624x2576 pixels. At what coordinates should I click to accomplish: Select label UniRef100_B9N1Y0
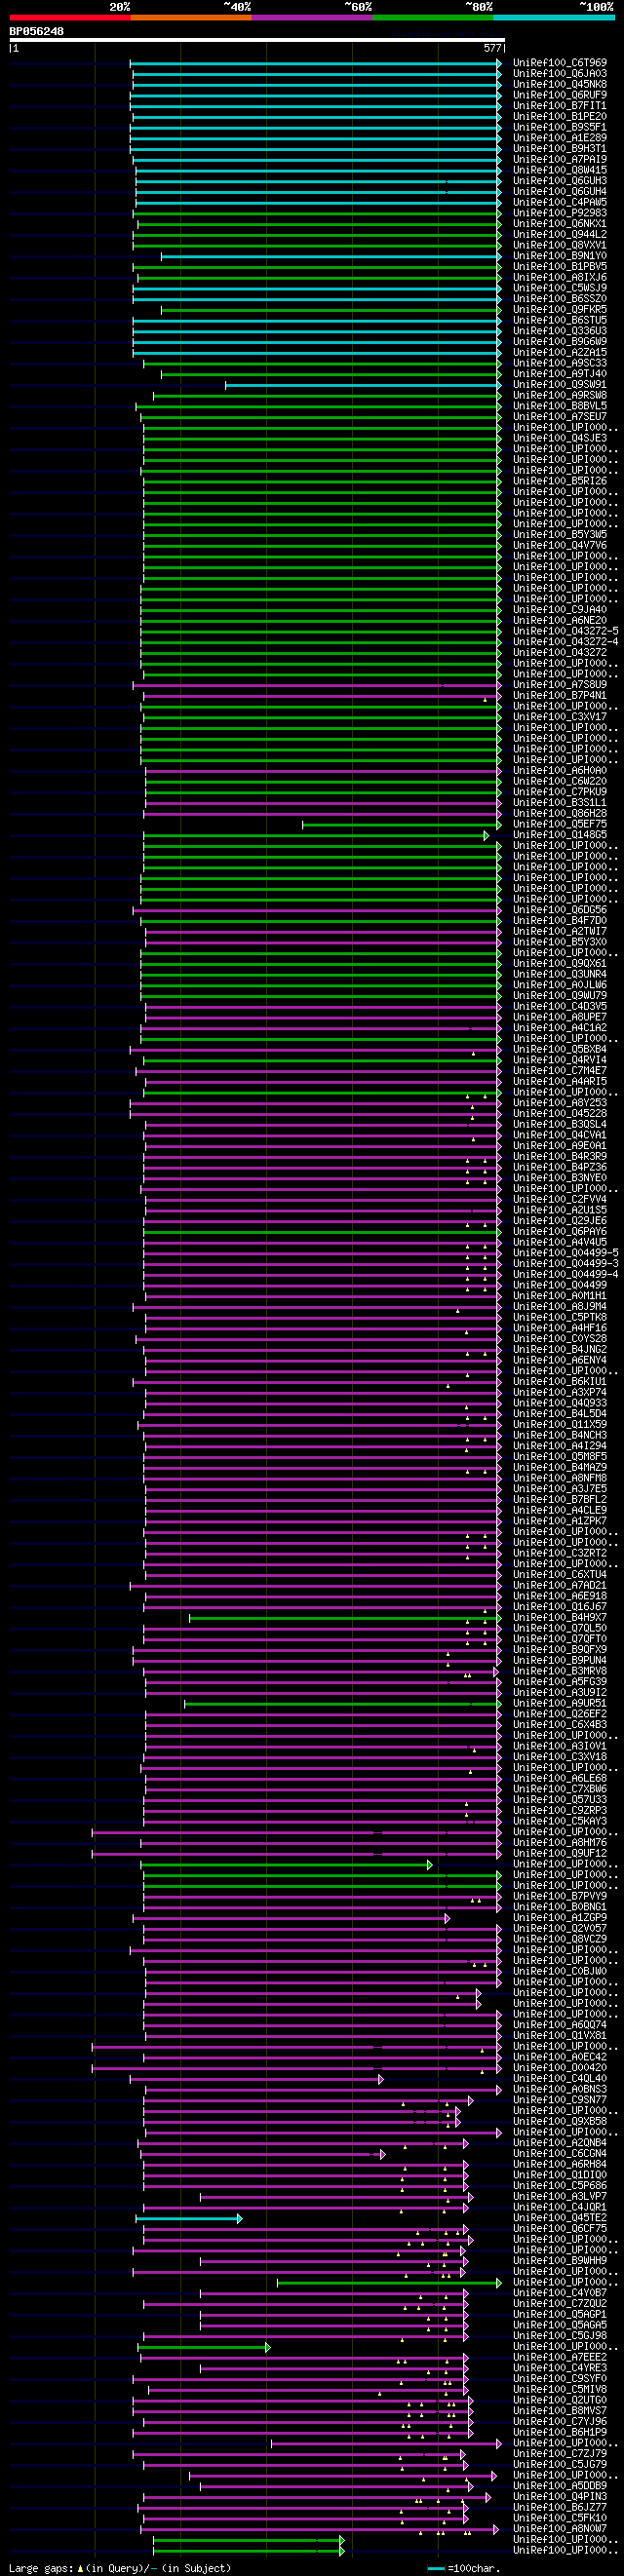(x=560, y=256)
